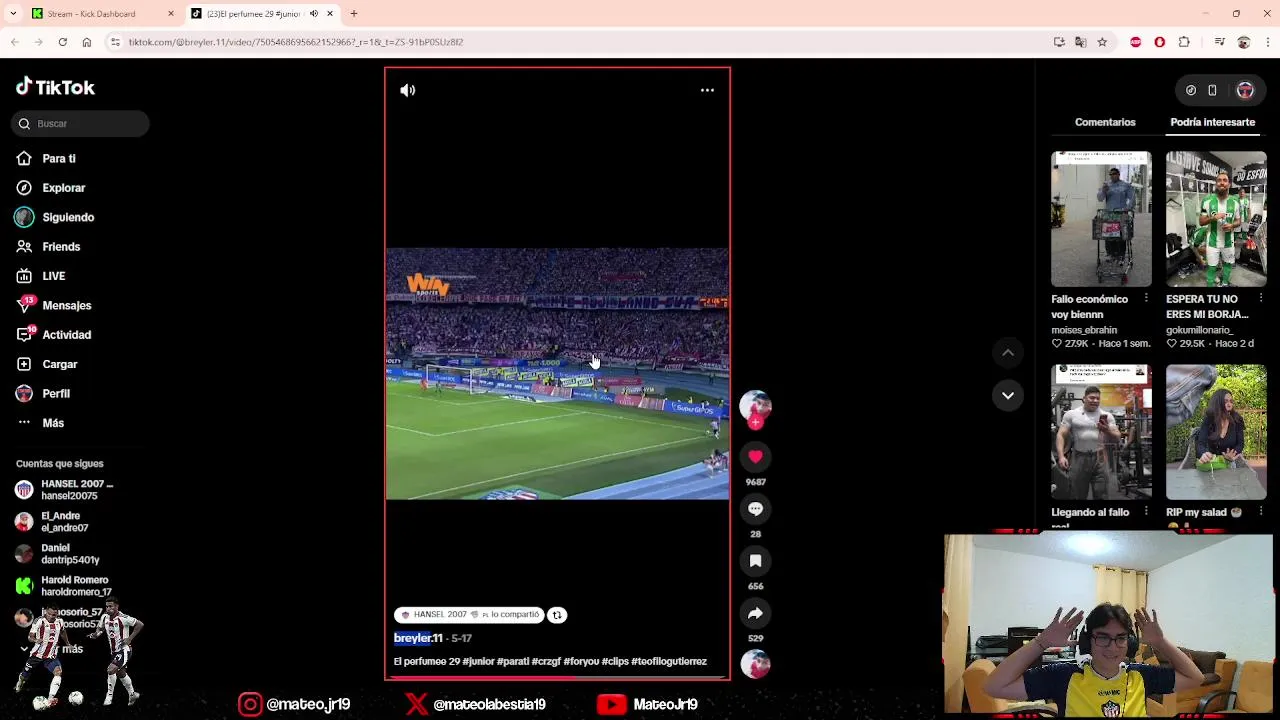Switch to the Comentarios tab

(1105, 122)
